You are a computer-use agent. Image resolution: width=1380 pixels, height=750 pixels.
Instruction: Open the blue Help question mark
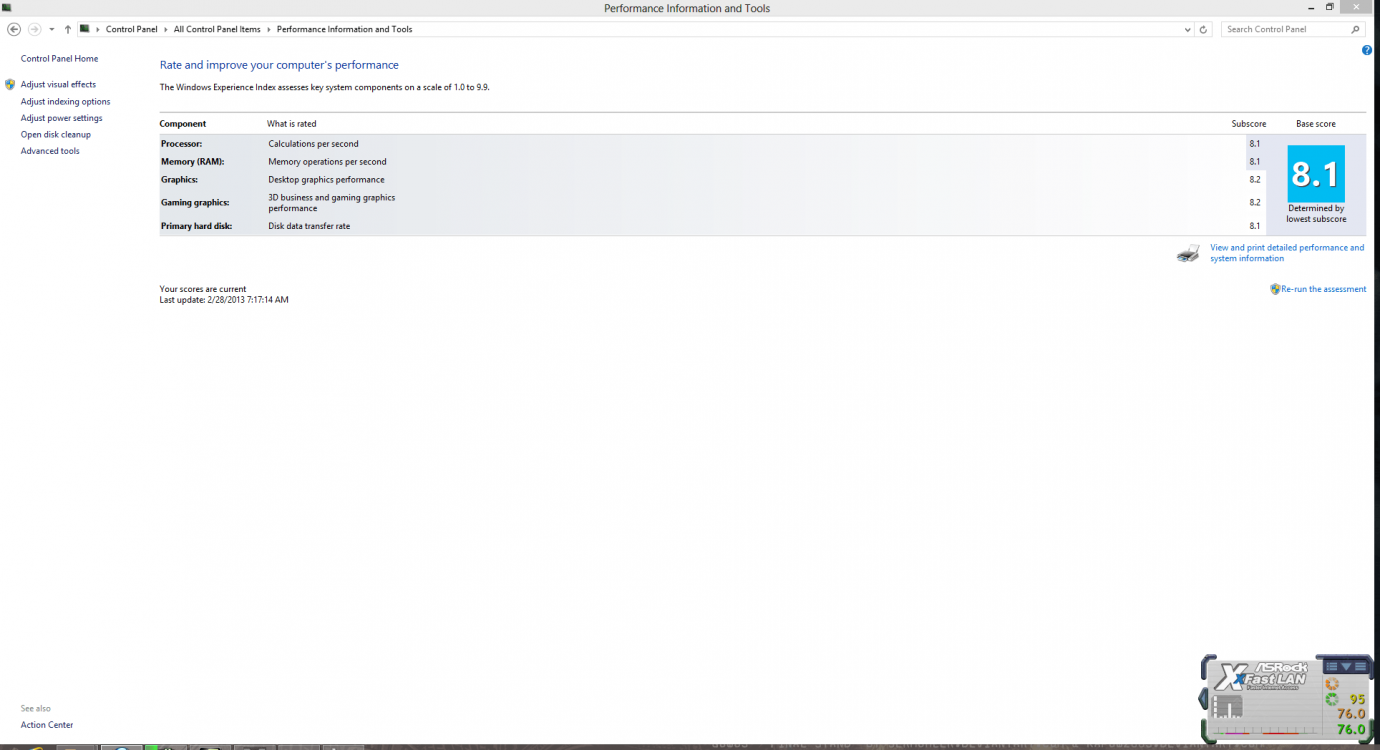[1367, 50]
